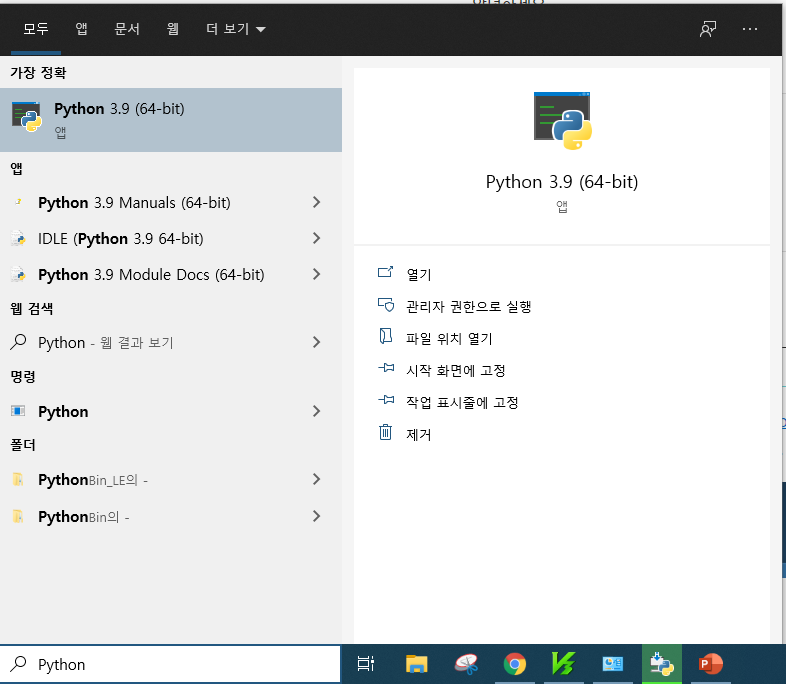786x684 pixels.
Task: Open PowerPoint from the taskbar
Action: 711,664
